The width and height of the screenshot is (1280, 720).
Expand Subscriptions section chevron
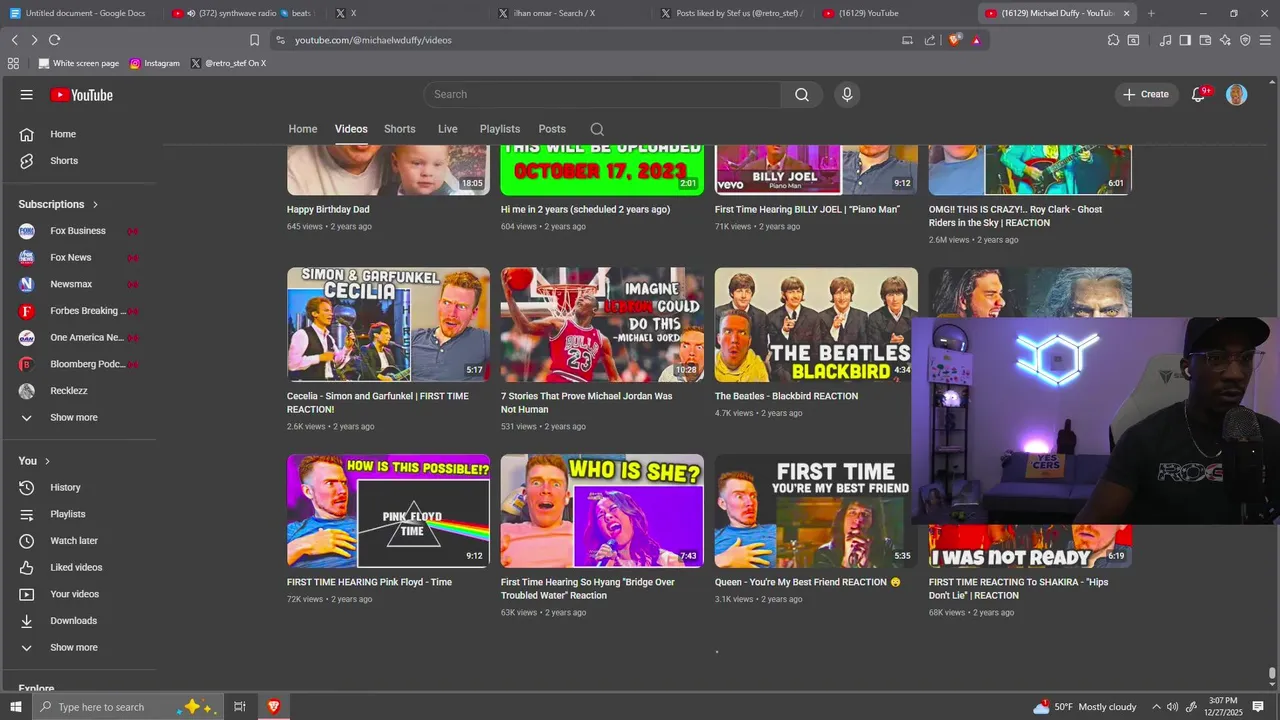[x=95, y=204]
